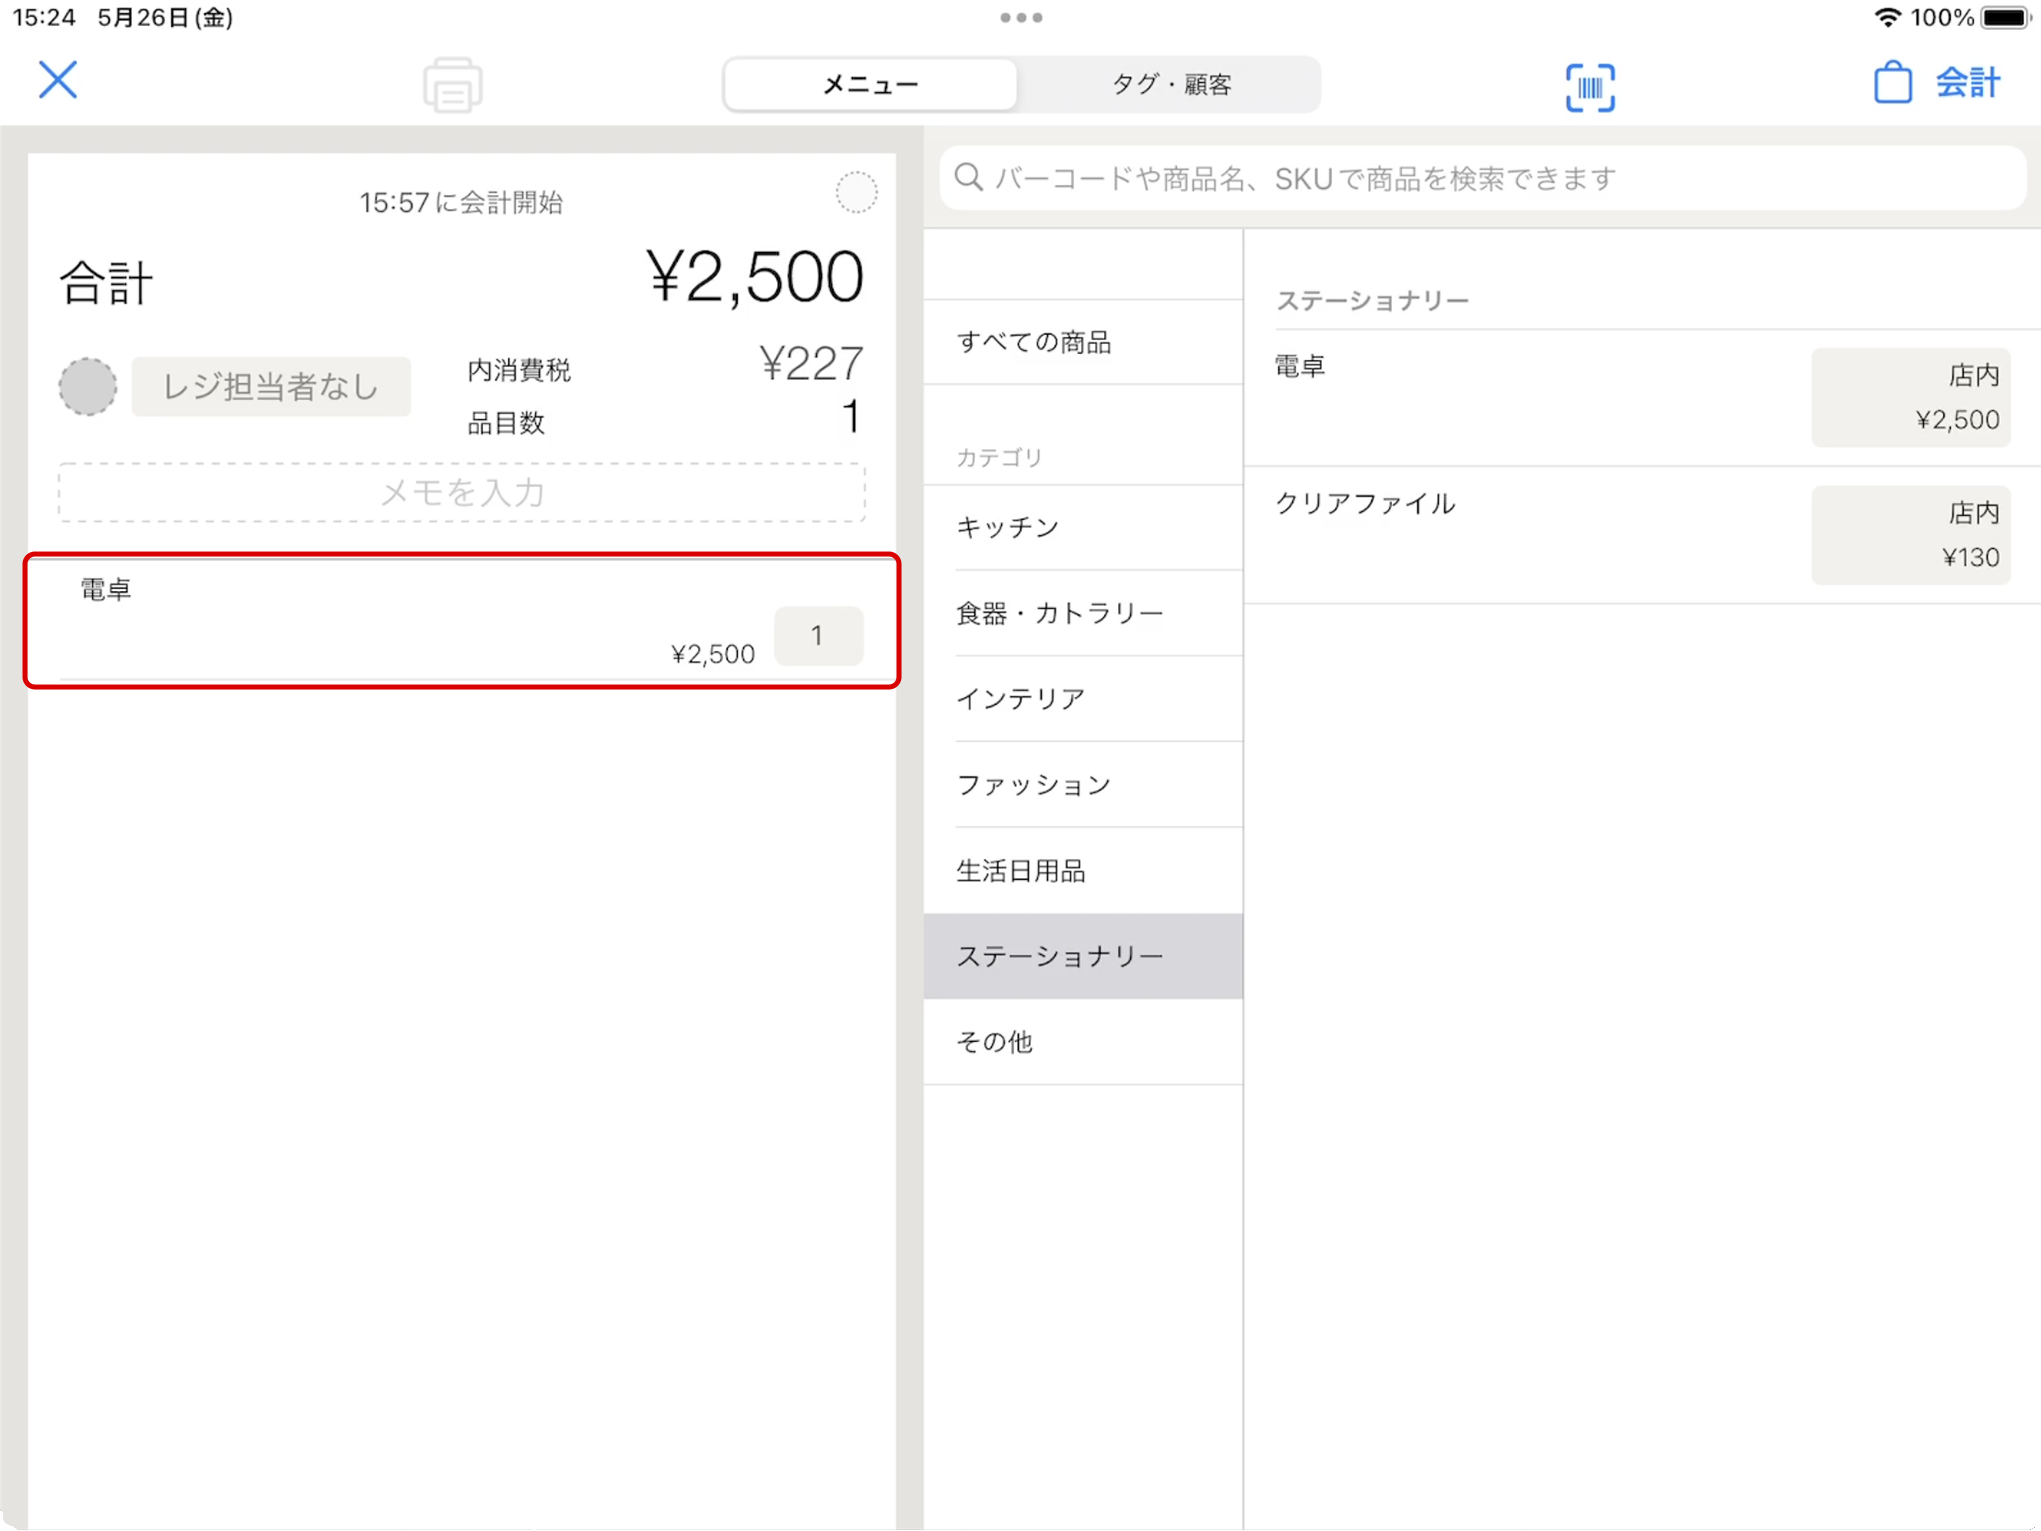
Task: Tap the search magnifier icon
Action: (968, 178)
